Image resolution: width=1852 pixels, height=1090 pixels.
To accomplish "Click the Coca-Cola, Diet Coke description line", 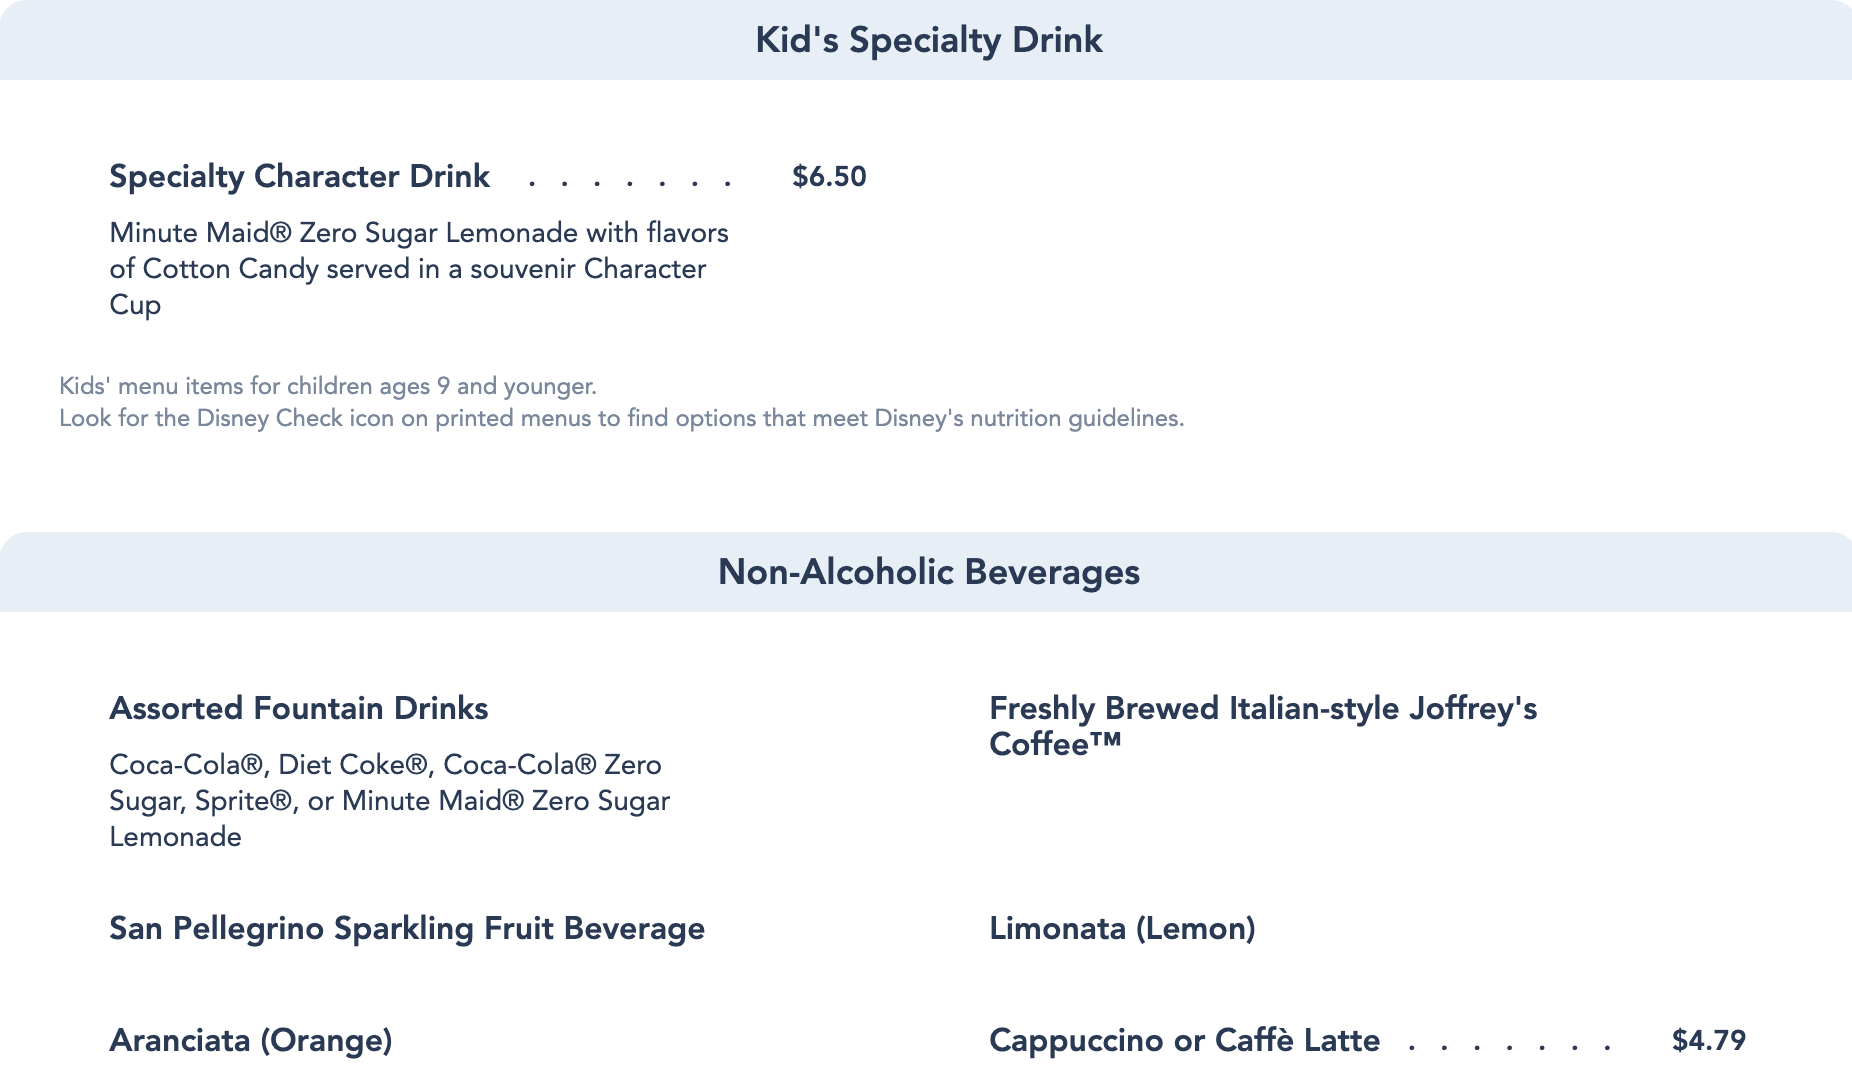I will (x=385, y=764).
